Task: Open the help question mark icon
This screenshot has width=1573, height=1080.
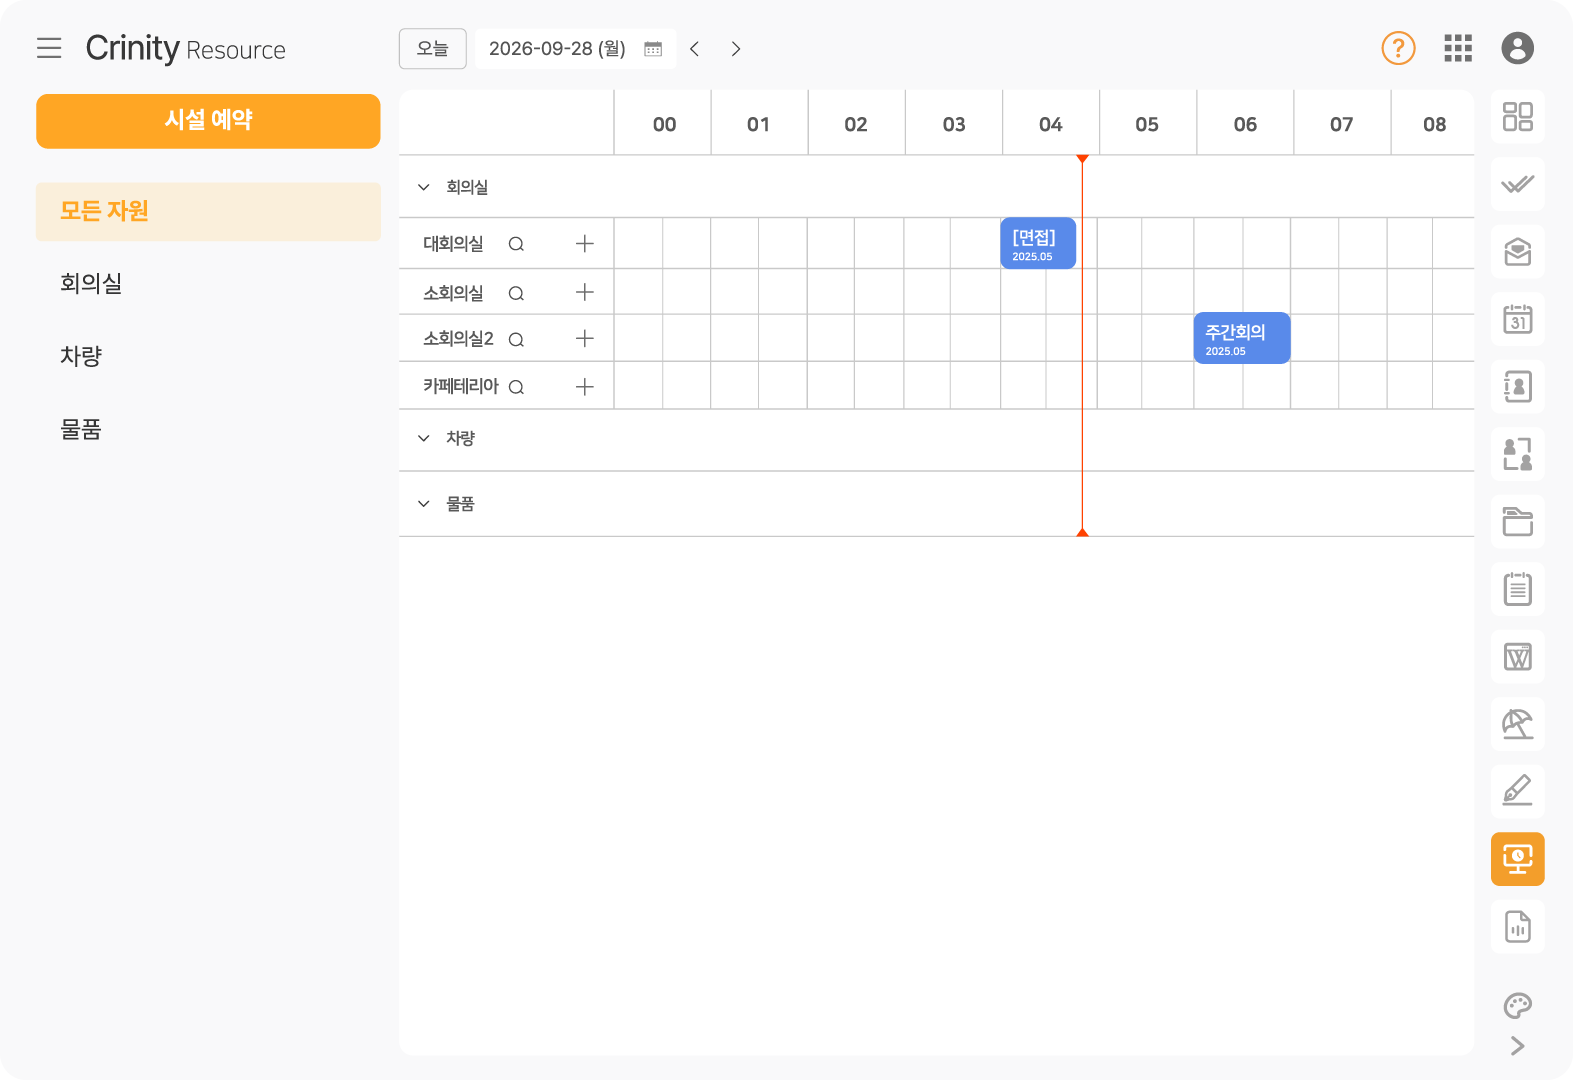Action: (1398, 48)
